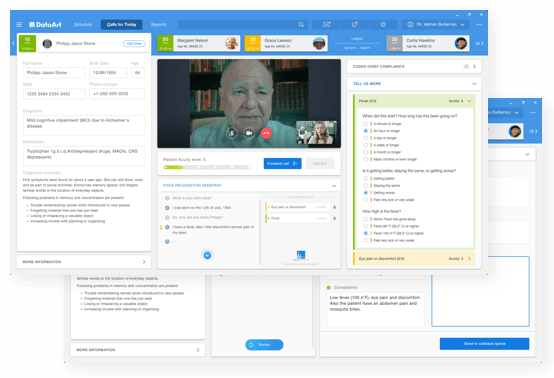Click the voice recognition microphone button
The width and height of the screenshot is (554, 378).
tap(207, 255)
